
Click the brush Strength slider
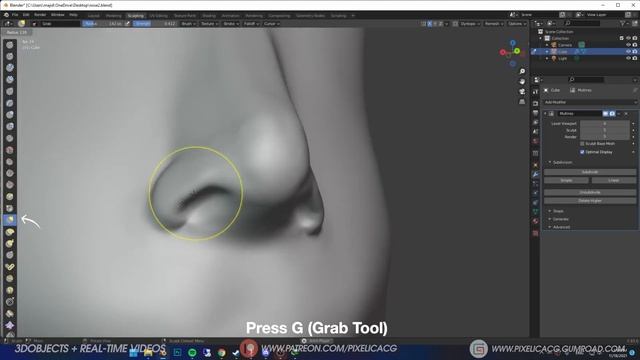155,24
